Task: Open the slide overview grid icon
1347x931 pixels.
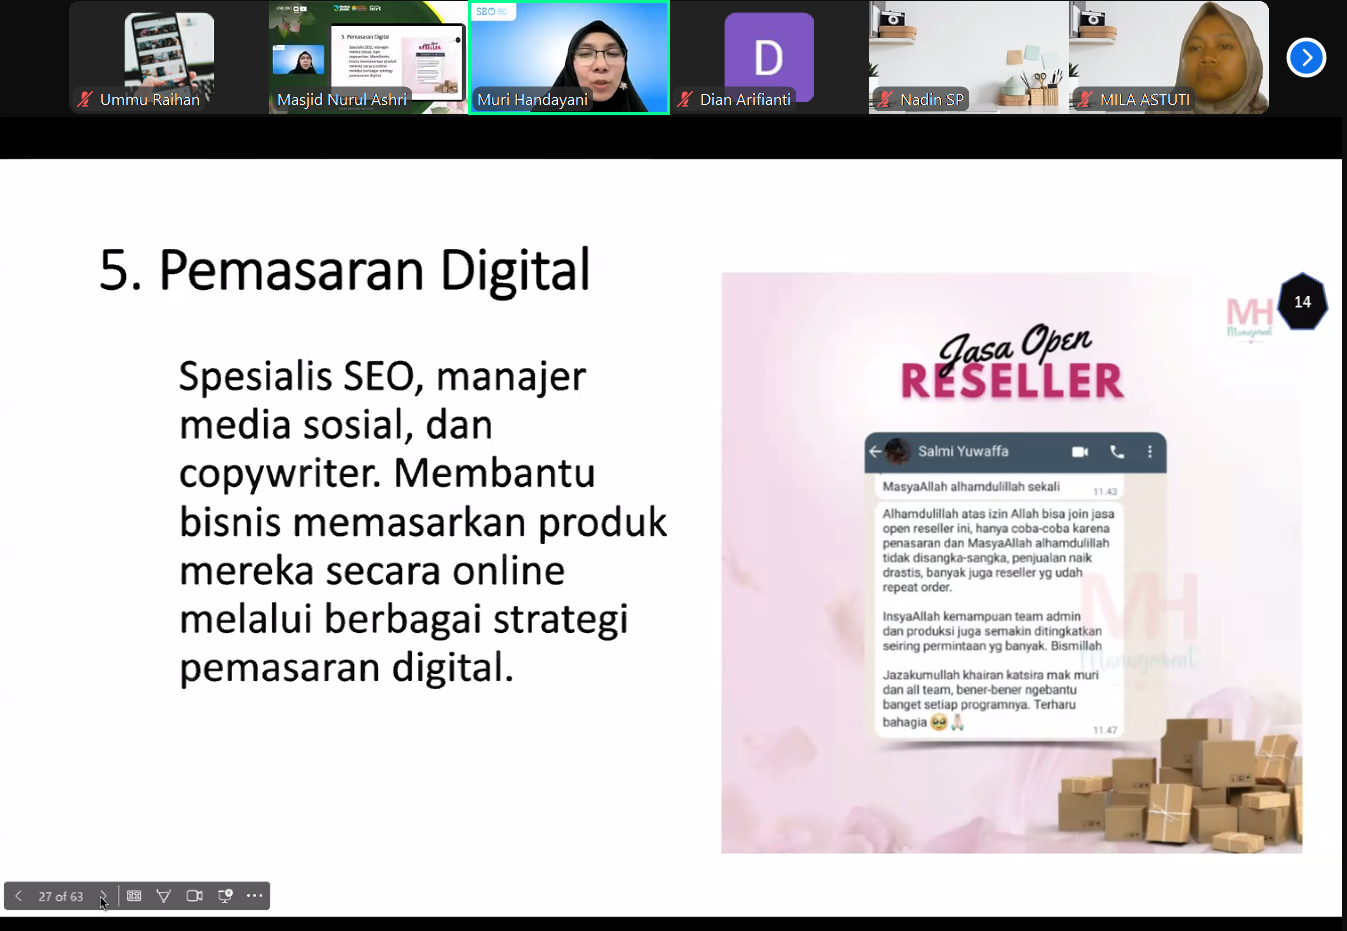Action: [133, 896]
